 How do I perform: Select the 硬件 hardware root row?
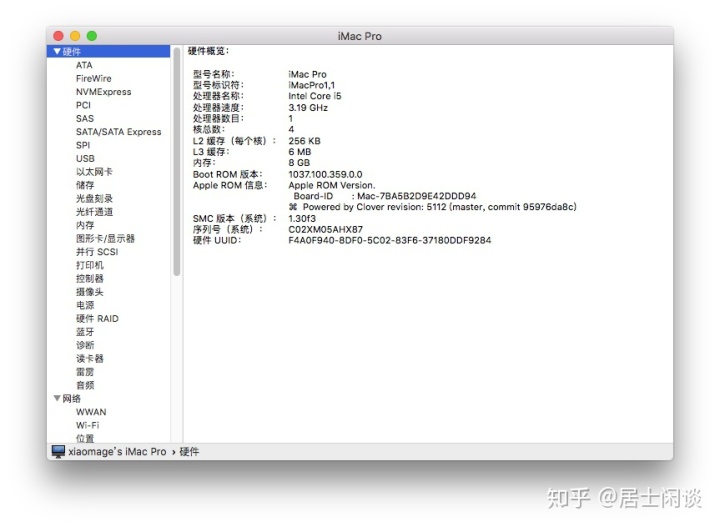(x=108, y=51)
